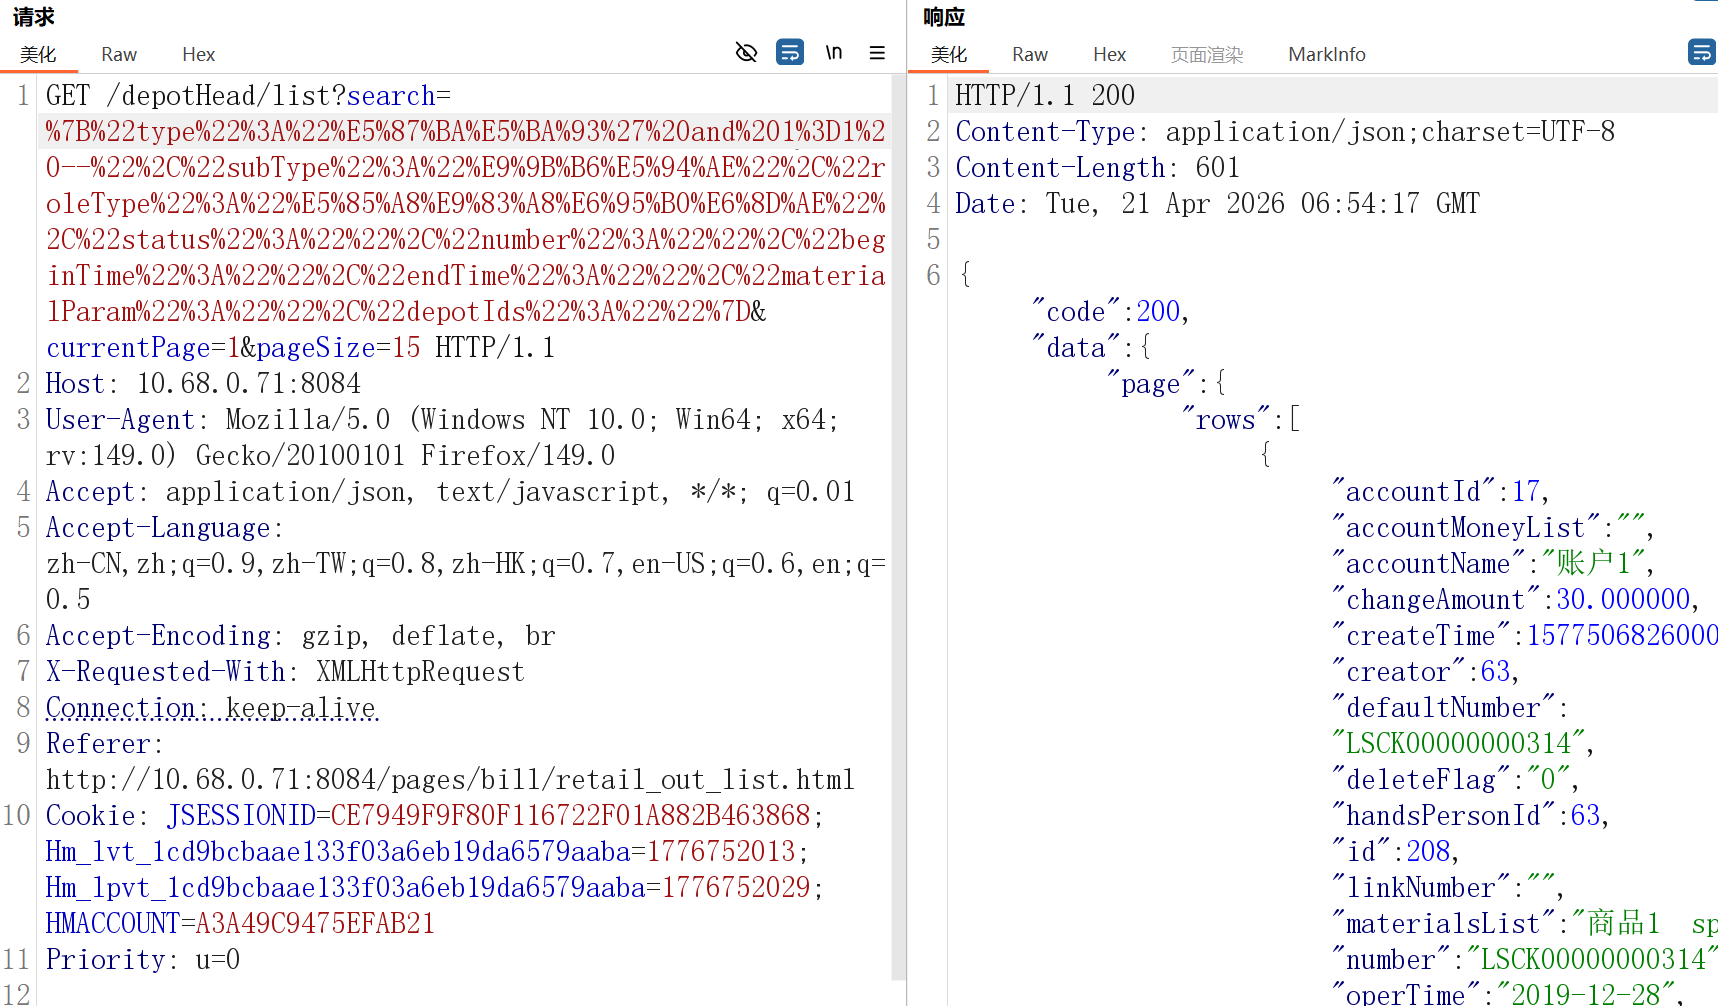Image resolution: width=1718 pixels, height=1006 pixels.
Task: Click the Content-Type response header
Action: [x=1285, y=132]
